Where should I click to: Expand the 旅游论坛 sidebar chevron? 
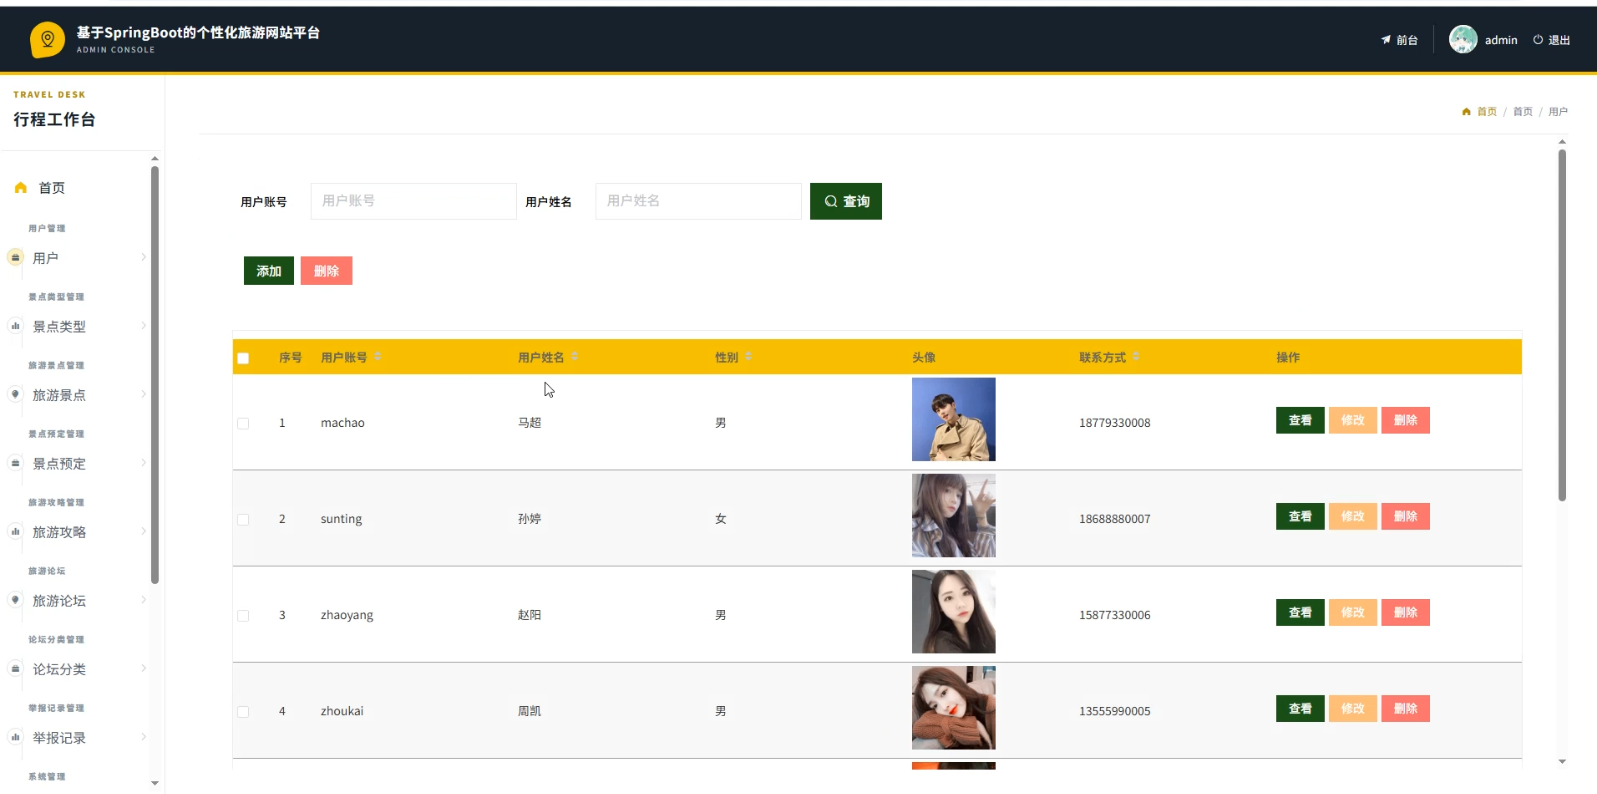[143, 600]
